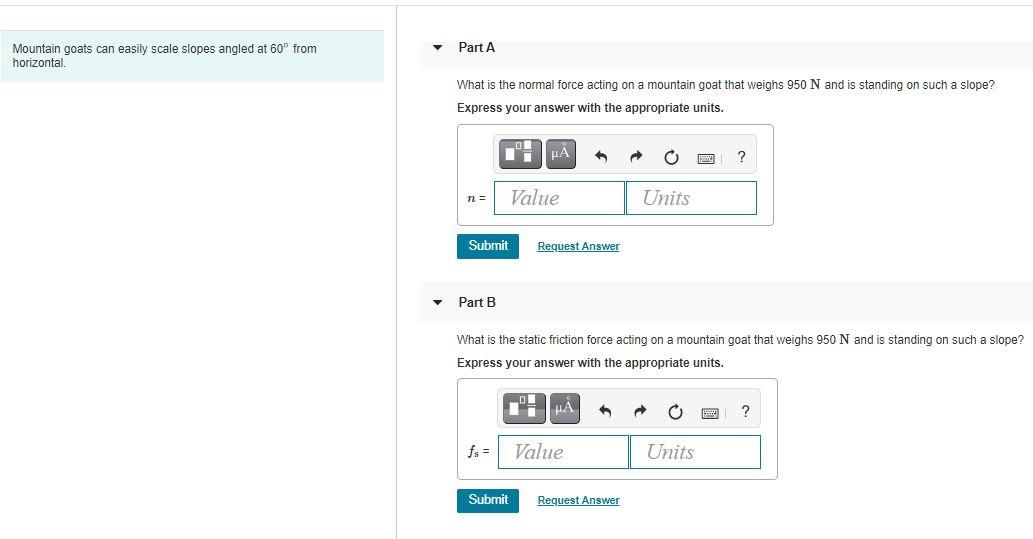1033x539 pixels.
Task: Click the Units field for fs
Action: (695, 452)
